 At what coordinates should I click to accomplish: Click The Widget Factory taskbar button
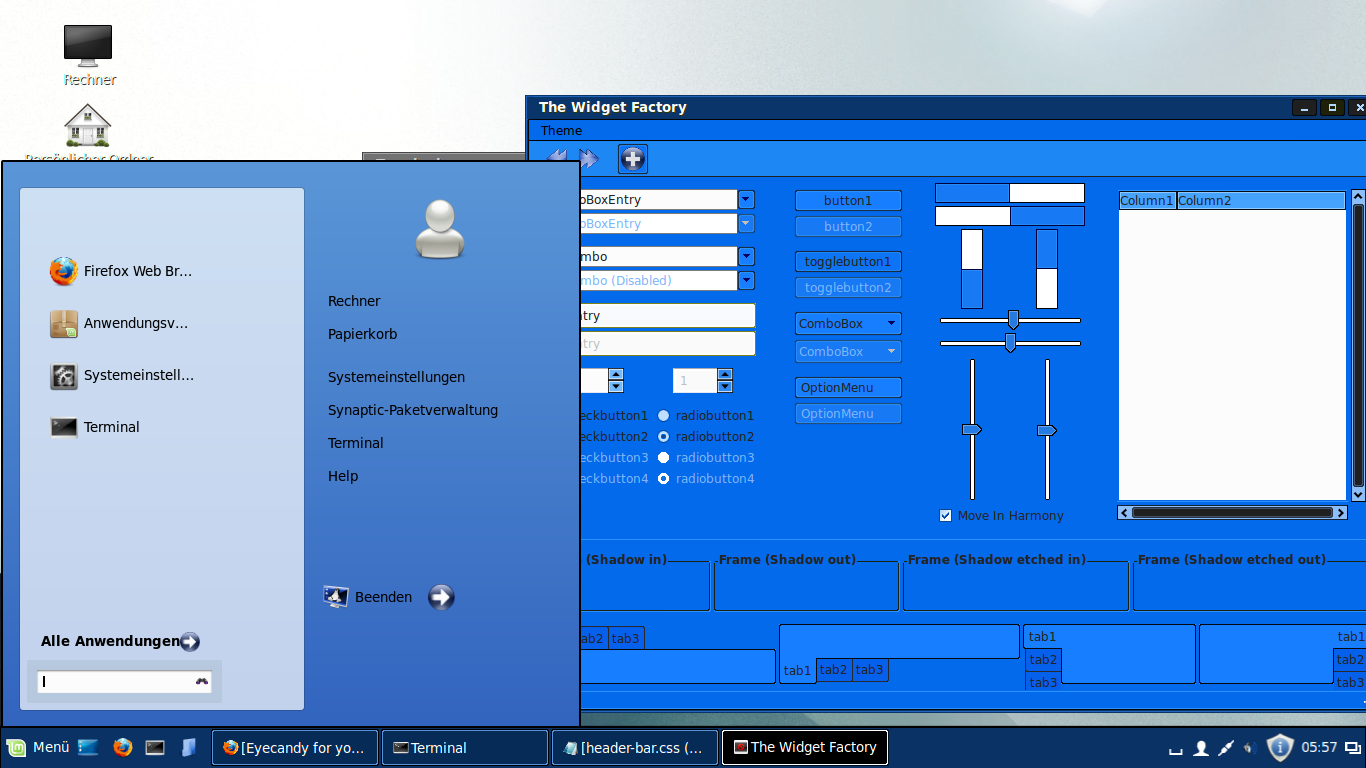click(x=804, y=747)
